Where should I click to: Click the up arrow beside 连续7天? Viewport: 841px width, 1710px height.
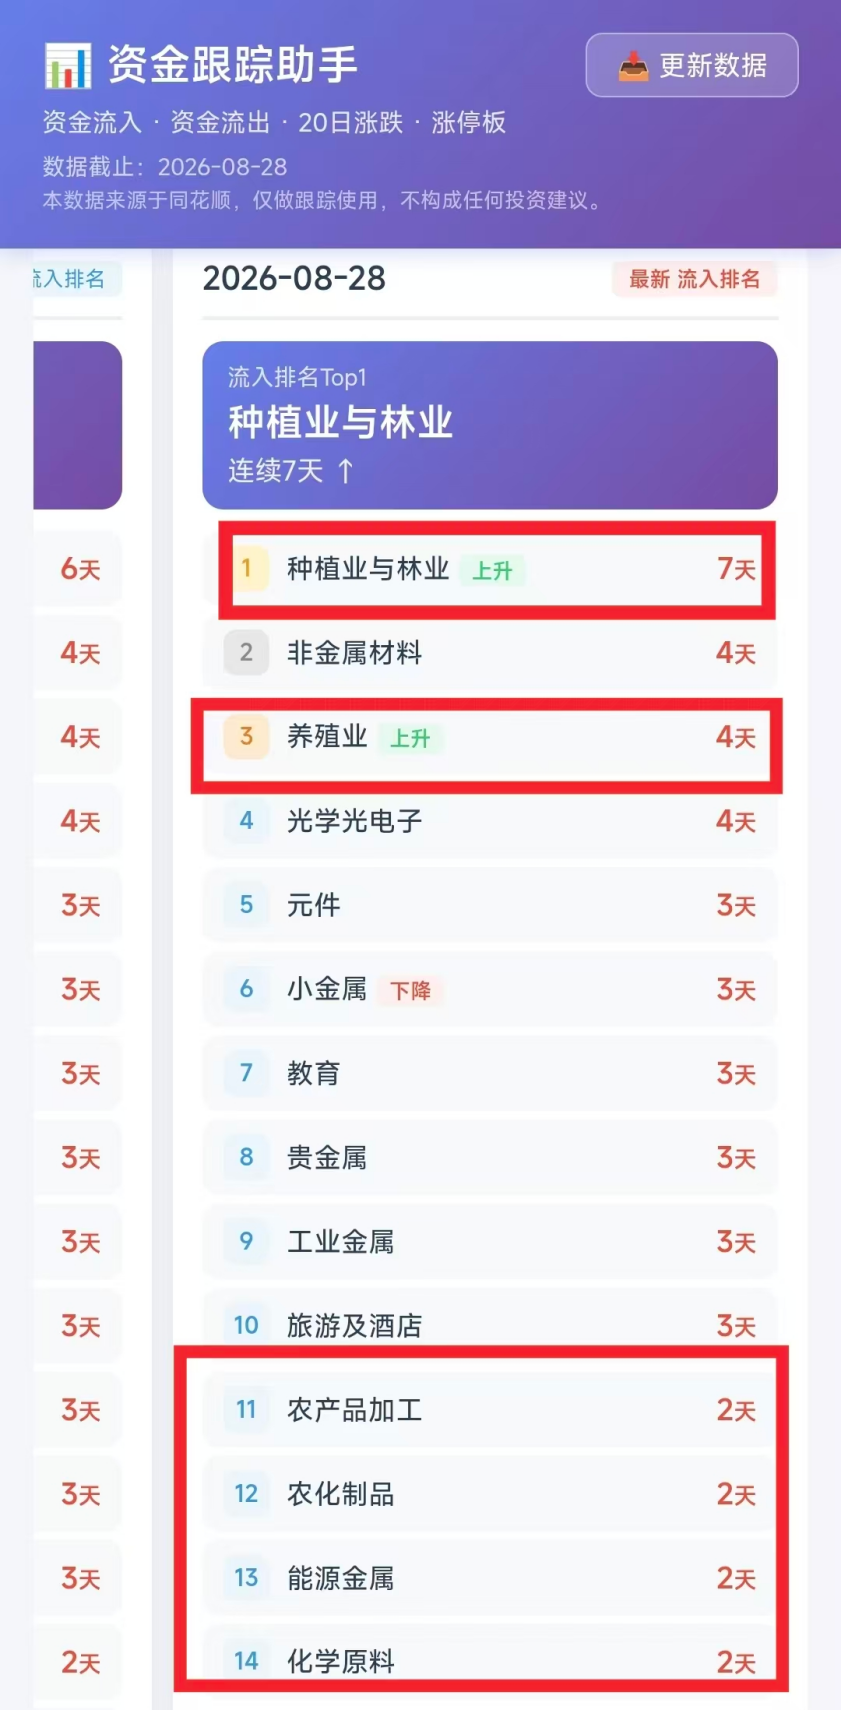(345, 471)
